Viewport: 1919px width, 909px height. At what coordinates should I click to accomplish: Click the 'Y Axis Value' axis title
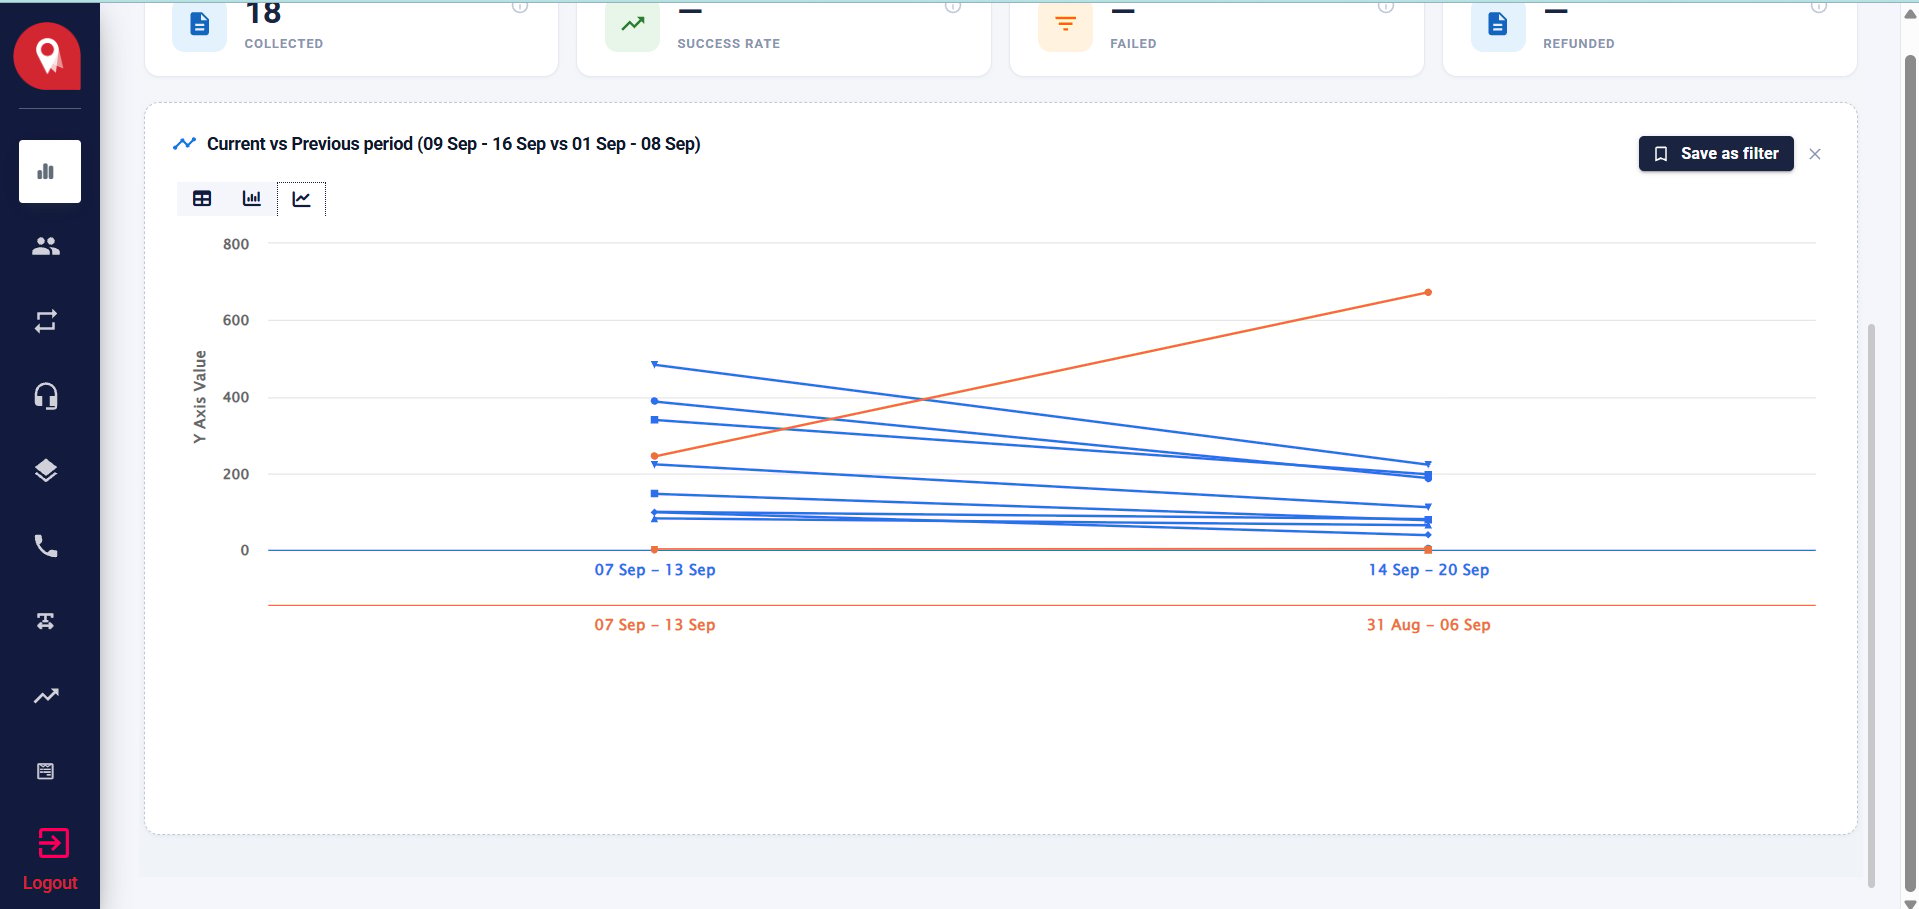click(200, 397)
